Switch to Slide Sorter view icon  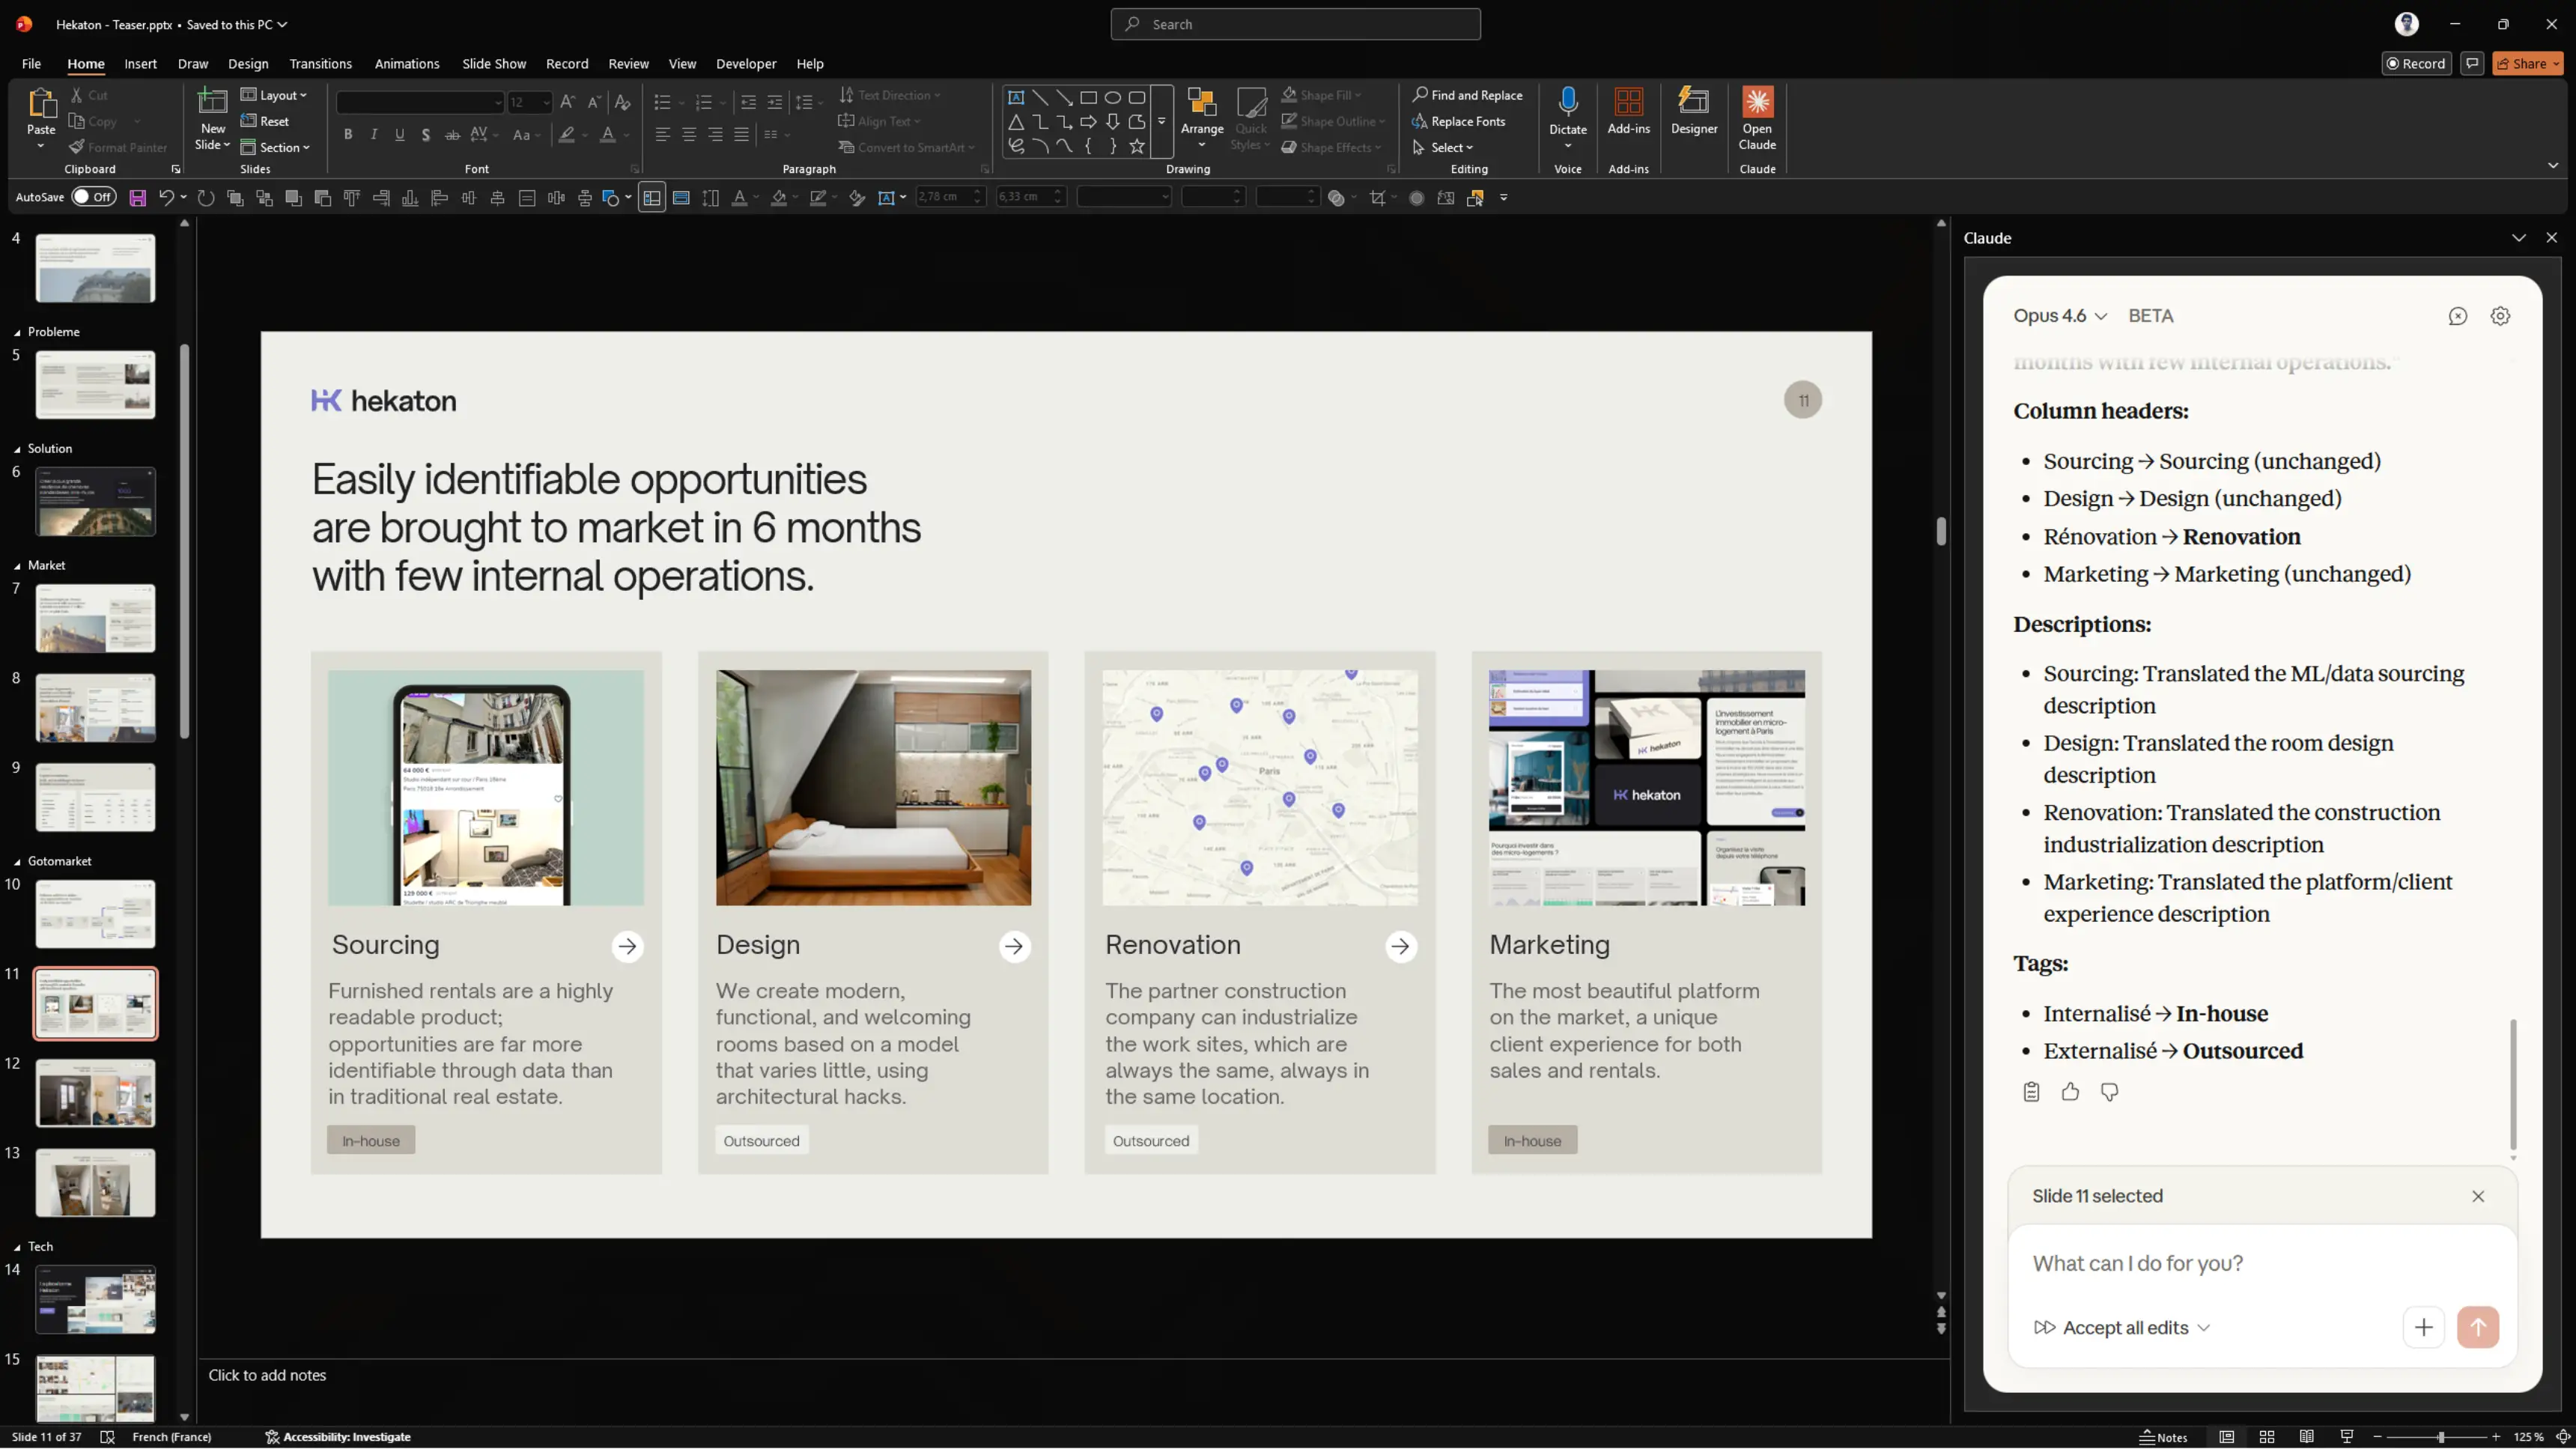[x=2266, y=1437]
